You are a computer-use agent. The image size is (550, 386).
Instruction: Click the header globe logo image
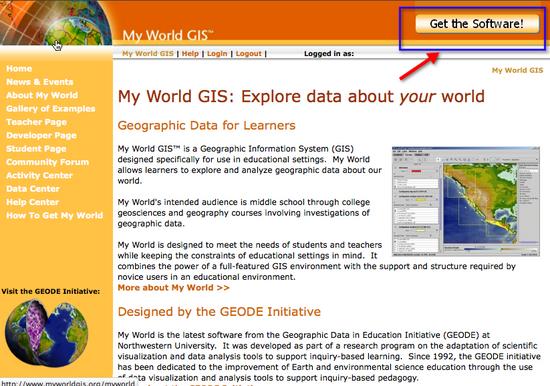pos(56,22)
